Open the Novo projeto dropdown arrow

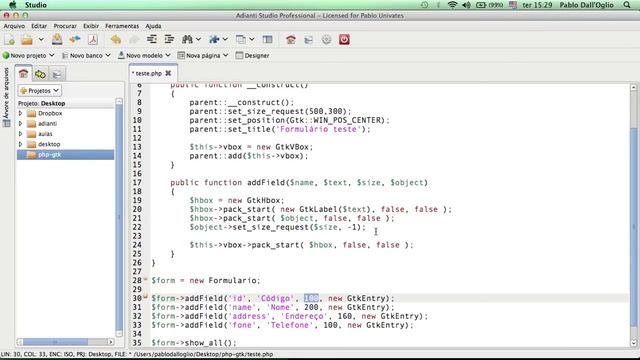tap(52, 56)
